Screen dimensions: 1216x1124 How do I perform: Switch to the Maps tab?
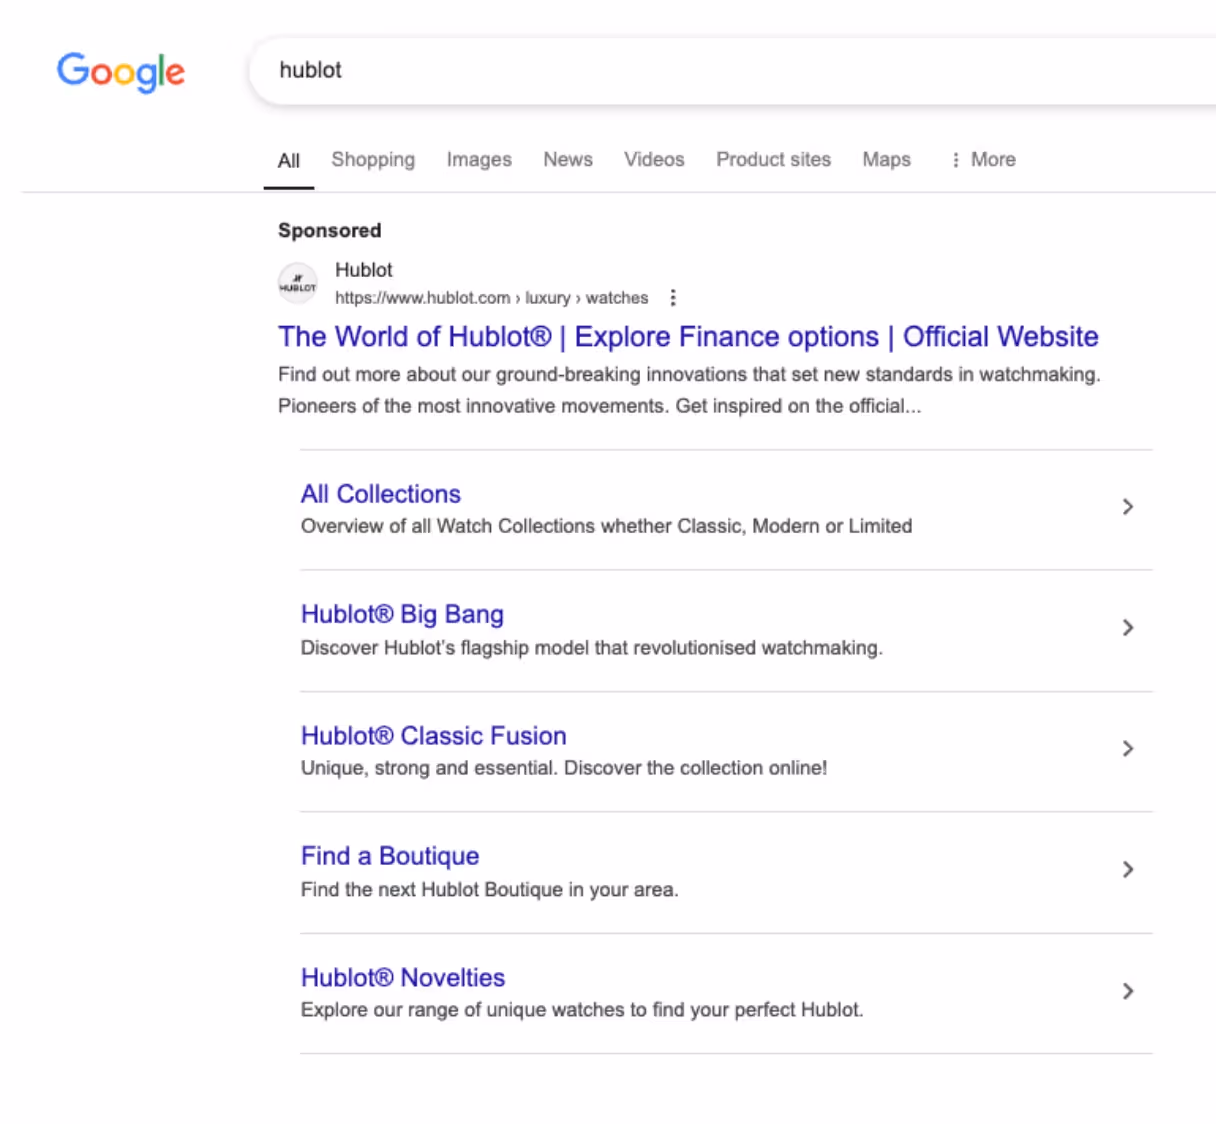coord(887,159)
